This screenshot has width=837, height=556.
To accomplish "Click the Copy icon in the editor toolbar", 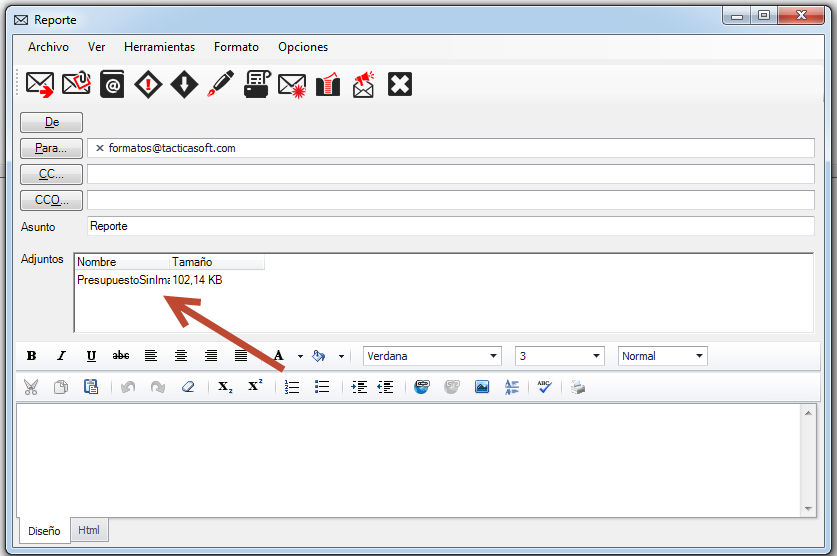I will pyautogui.click(x=61, y=387).
